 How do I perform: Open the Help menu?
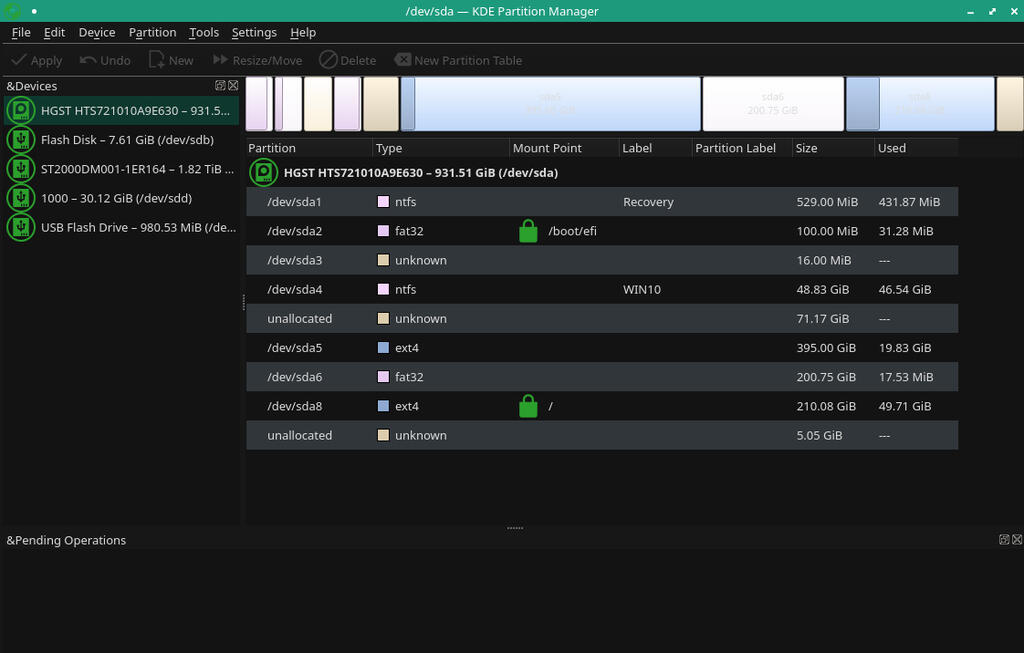pyautogui.click(x=303, y=33)
